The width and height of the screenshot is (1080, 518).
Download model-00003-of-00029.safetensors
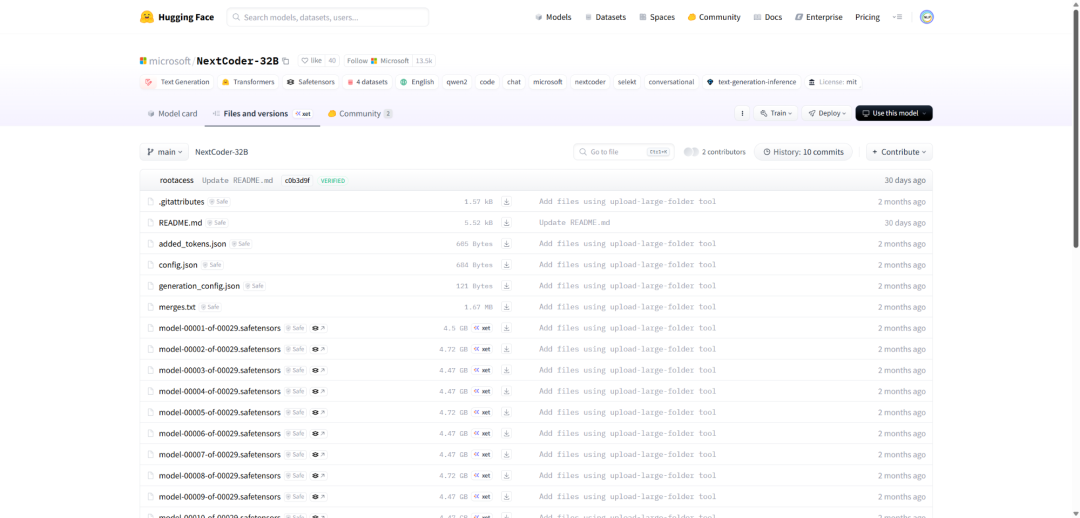click(x=506, y=370)
